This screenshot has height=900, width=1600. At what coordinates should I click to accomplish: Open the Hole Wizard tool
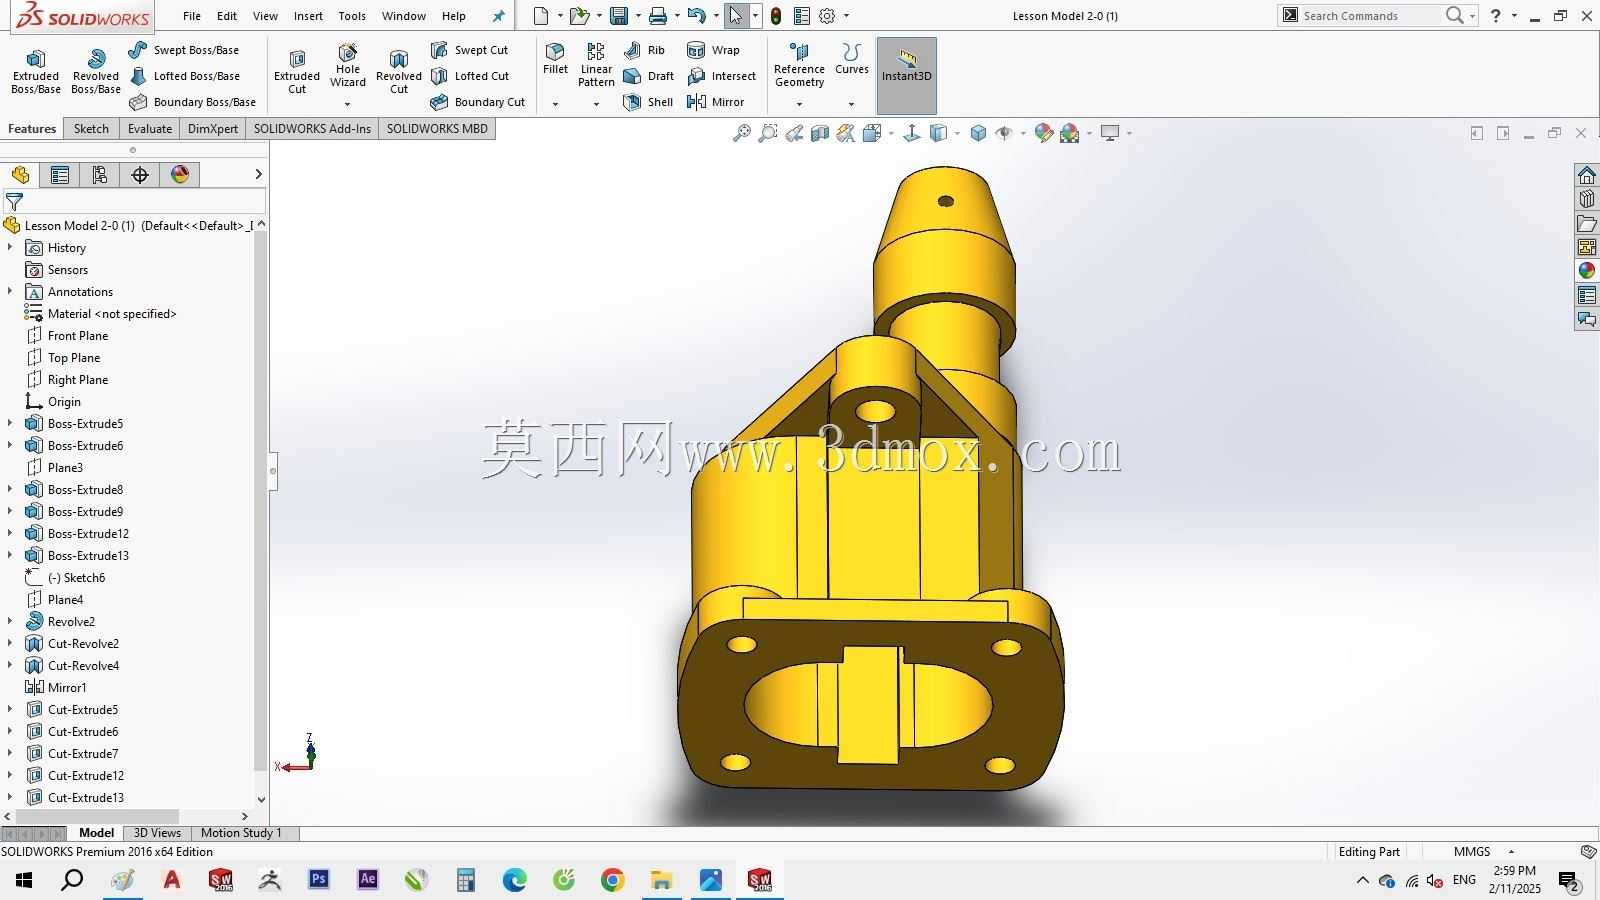coord(348,66)
